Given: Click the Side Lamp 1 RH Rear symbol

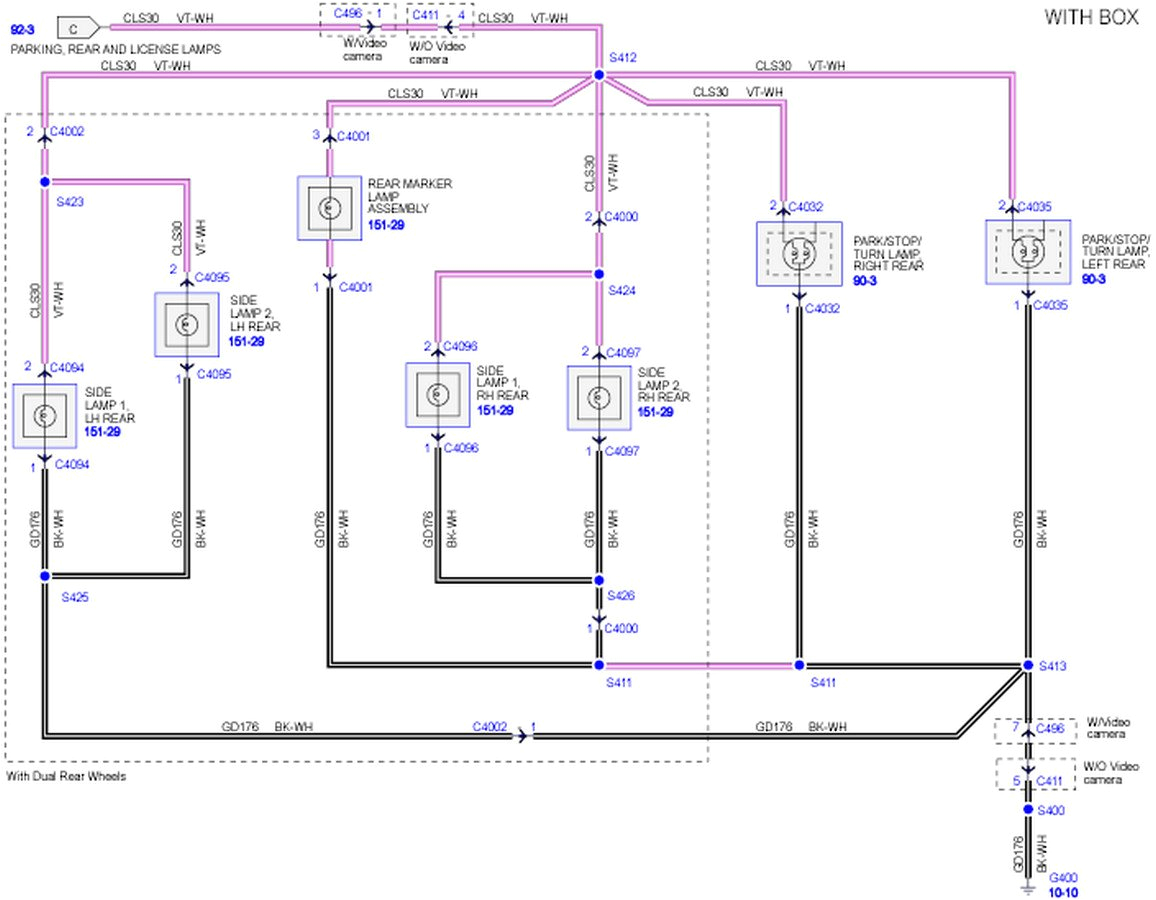Looking at the screenshot, I should pyautogui.click(x=437, y=395).
